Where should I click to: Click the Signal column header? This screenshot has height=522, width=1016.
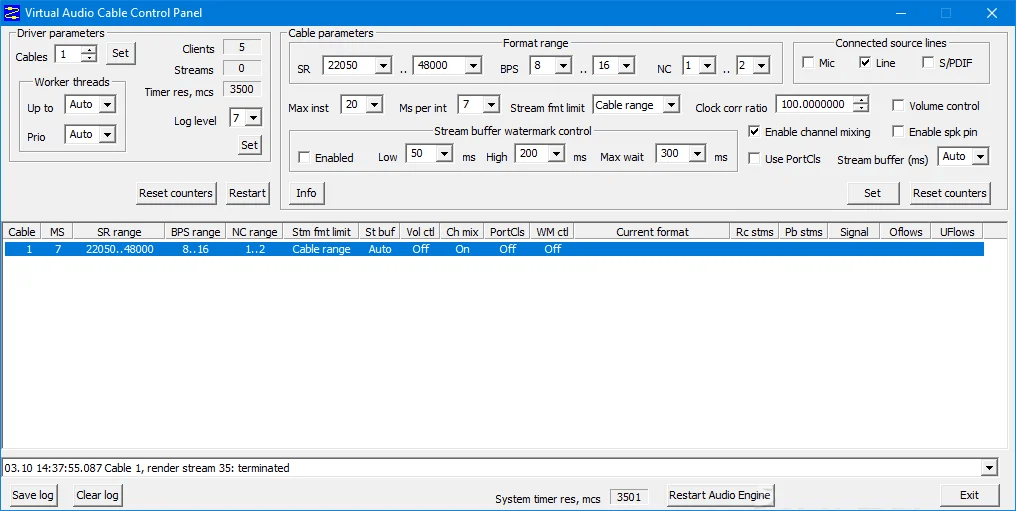pyautogui.click(x=854, y=232)
